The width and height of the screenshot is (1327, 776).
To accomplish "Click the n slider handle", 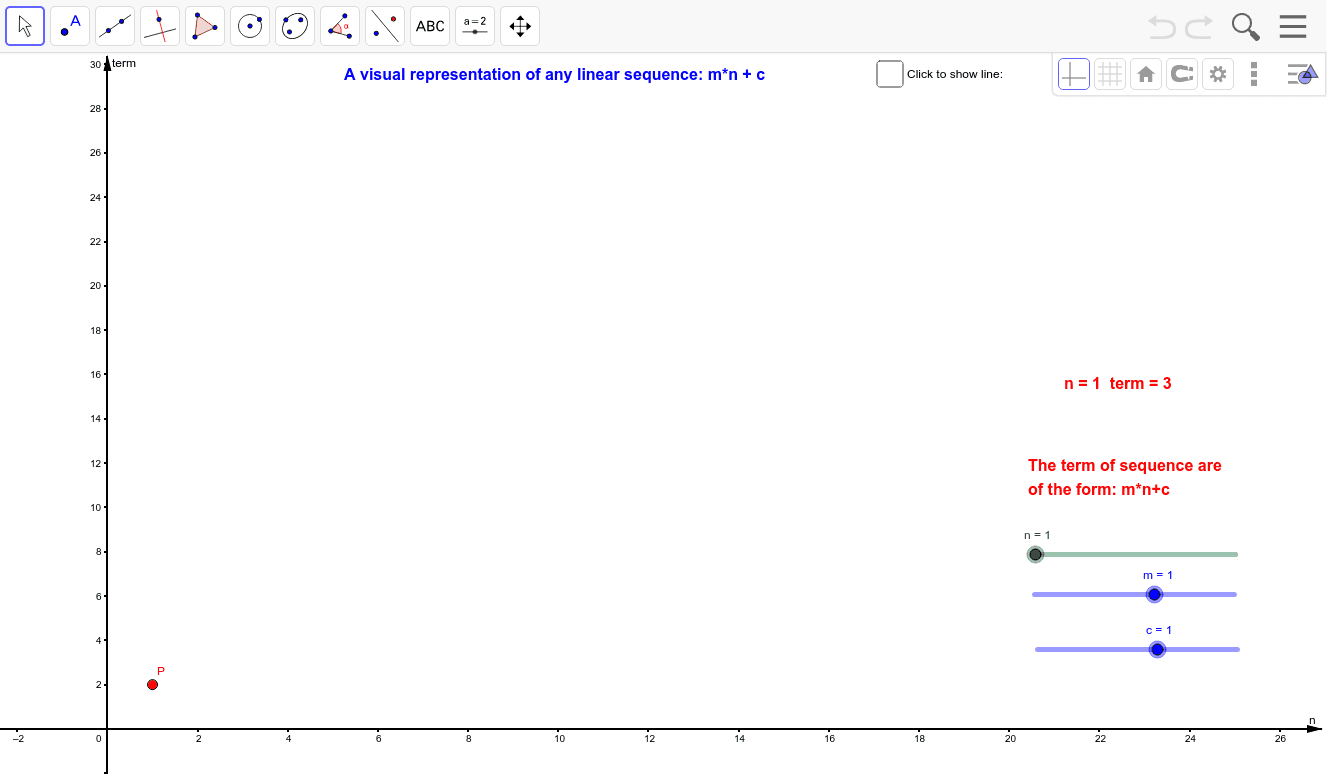I will pos(1035,554).
